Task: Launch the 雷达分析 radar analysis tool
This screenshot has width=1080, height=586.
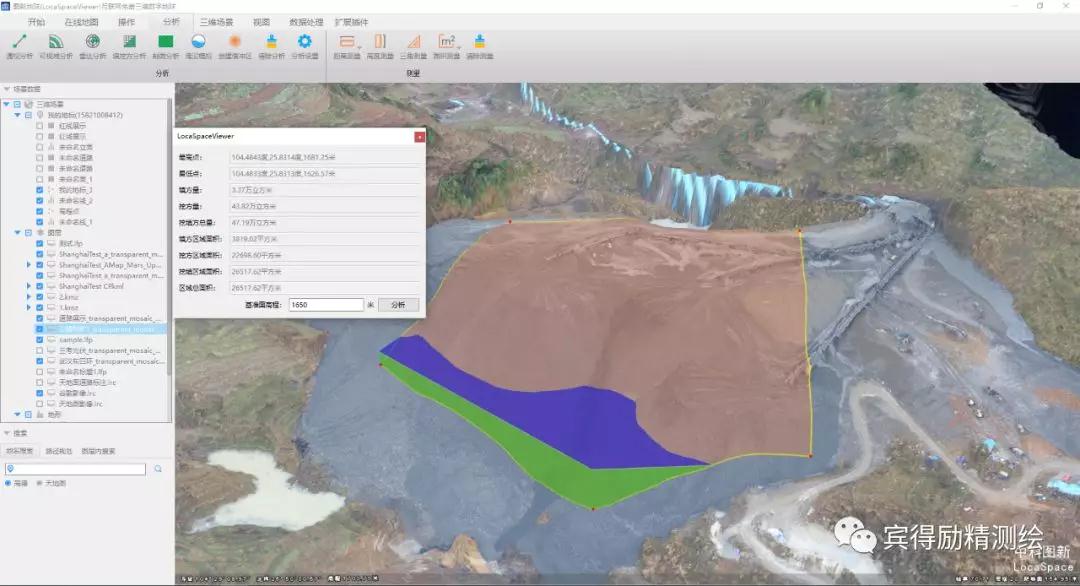Action: tap(92, 42)
